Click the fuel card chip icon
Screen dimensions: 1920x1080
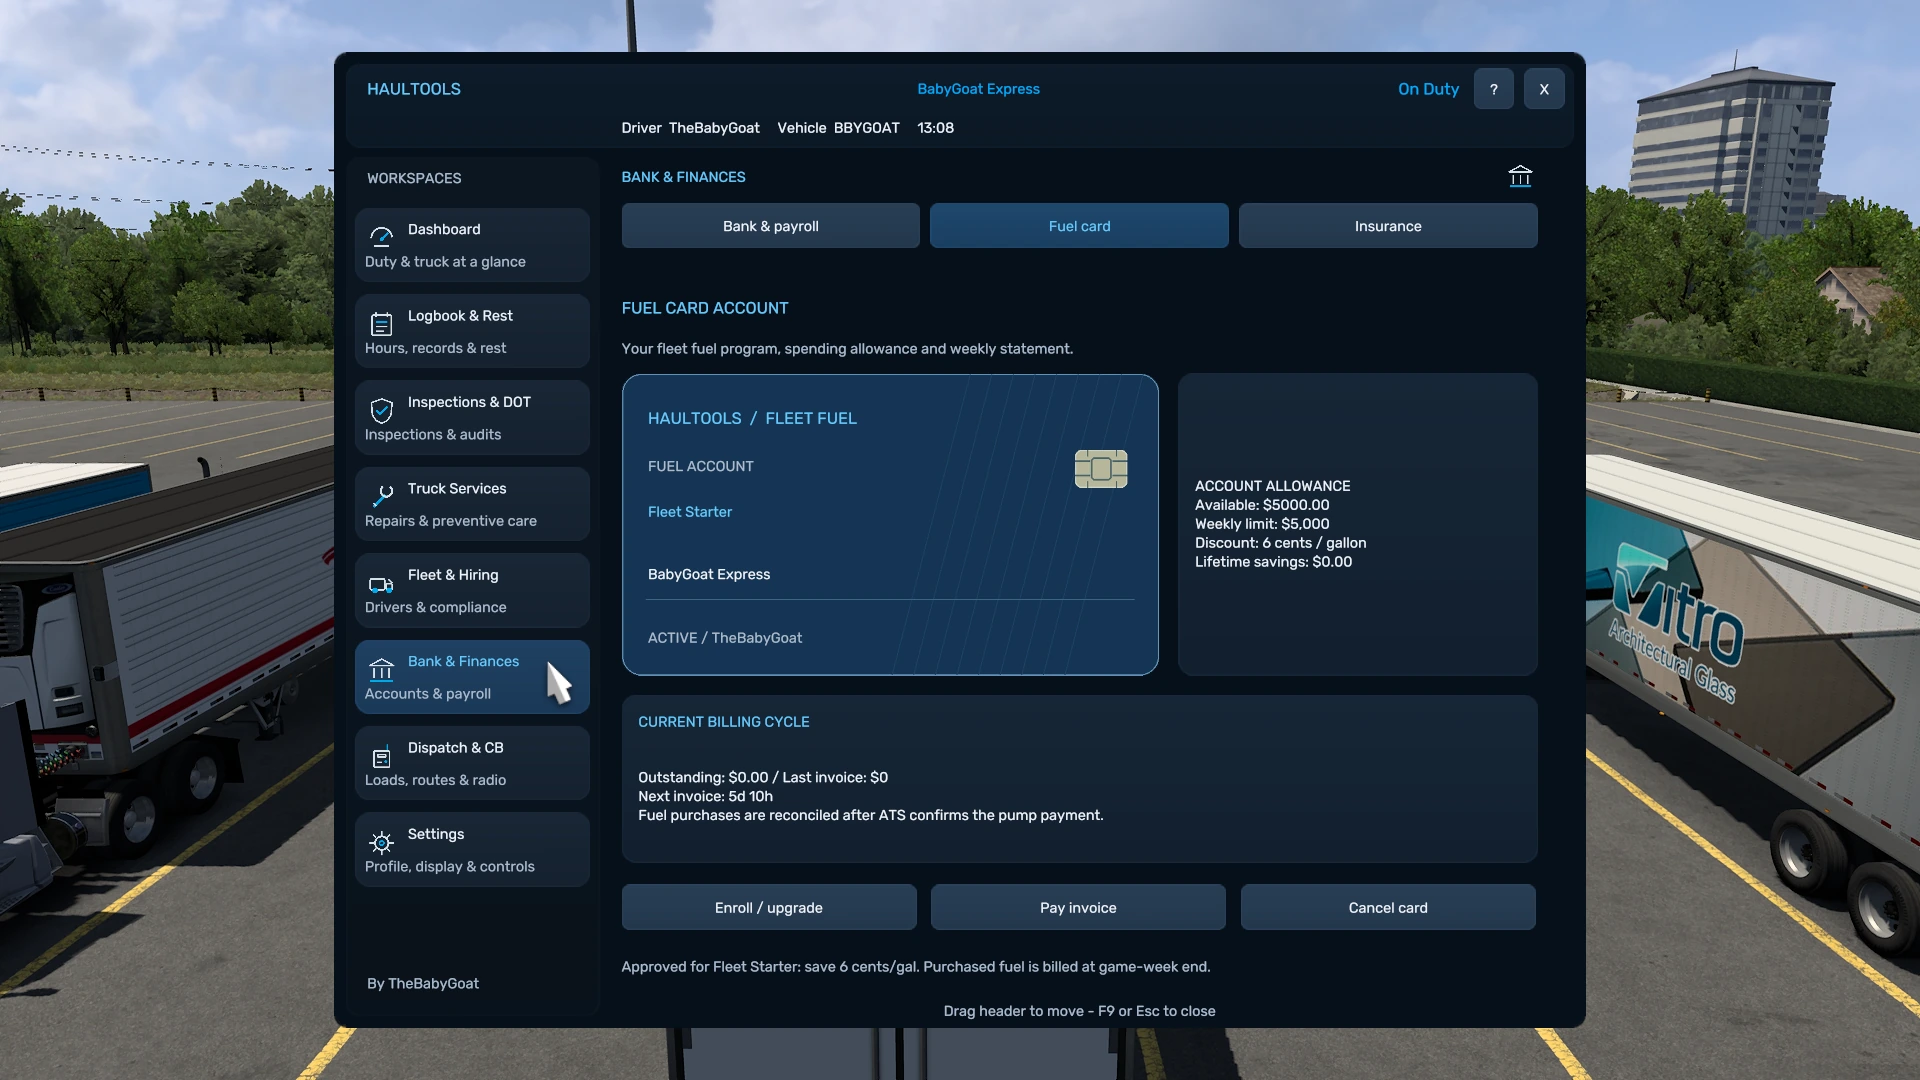[1101, 469]
